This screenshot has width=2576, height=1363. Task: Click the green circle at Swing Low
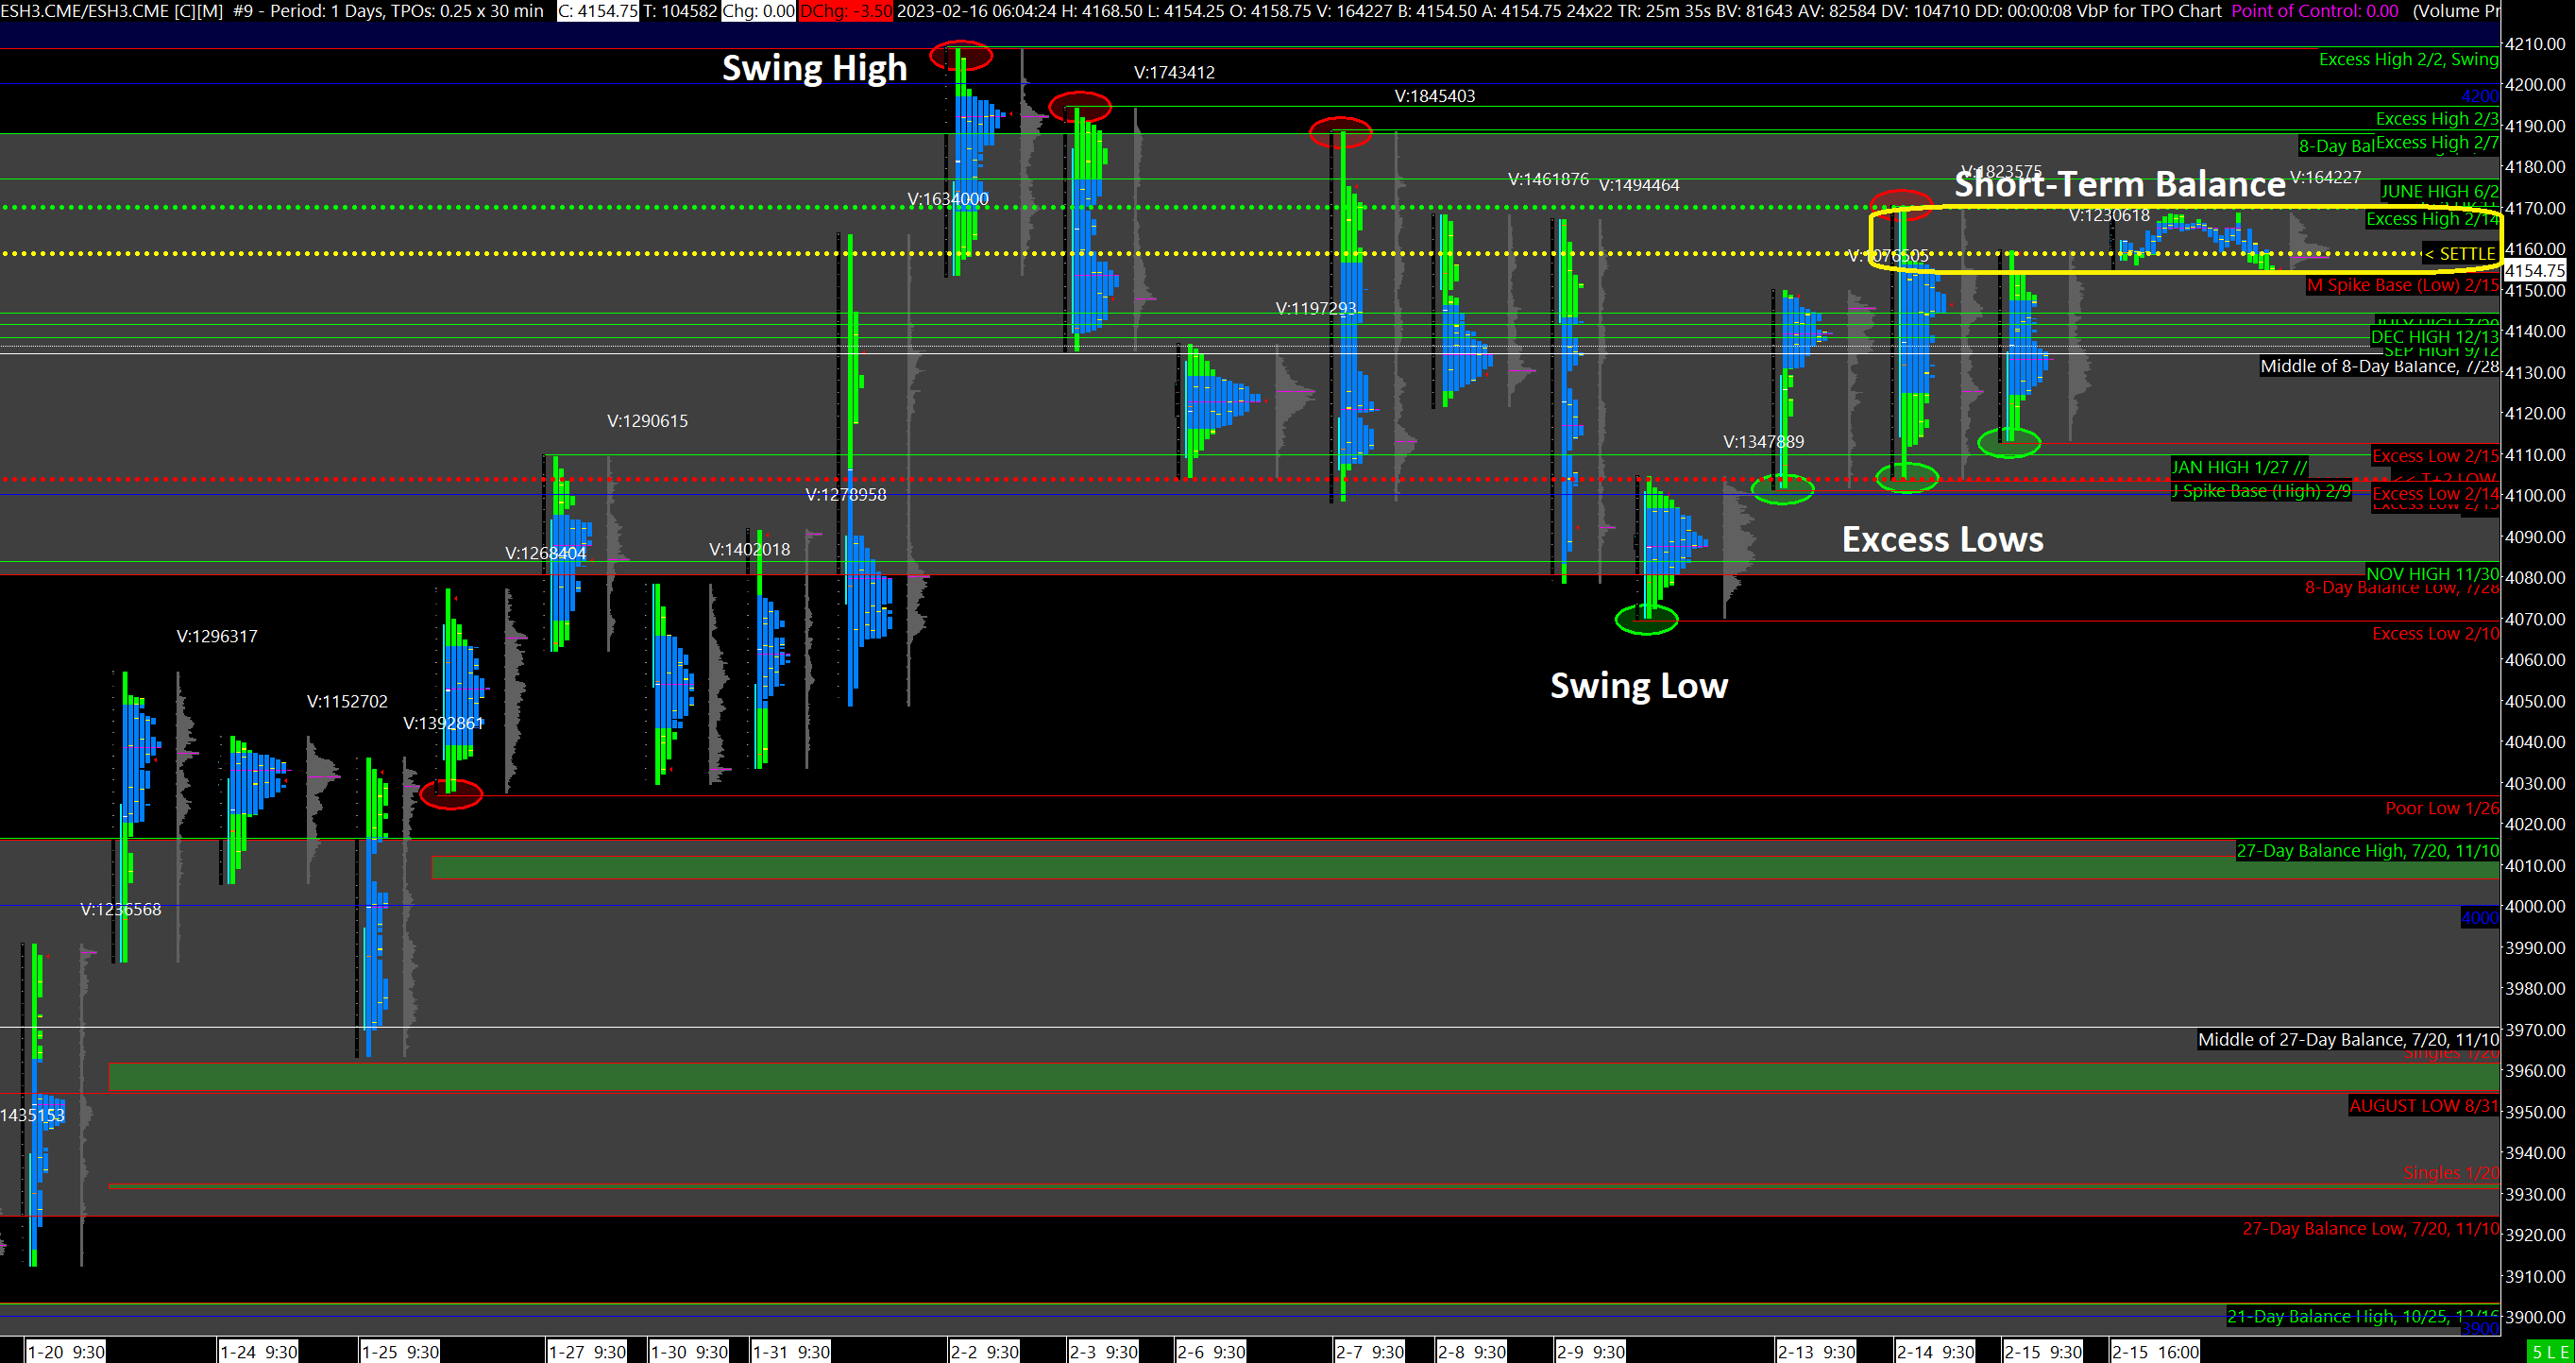pos(1646,620)
